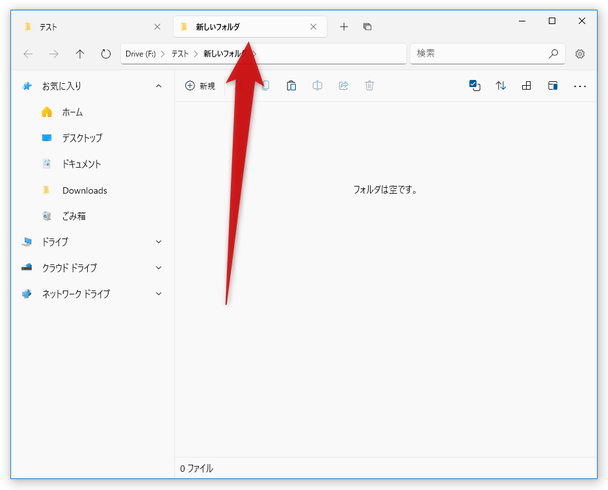
Task: Open the sort arrows menu
Action: (501, 86)
